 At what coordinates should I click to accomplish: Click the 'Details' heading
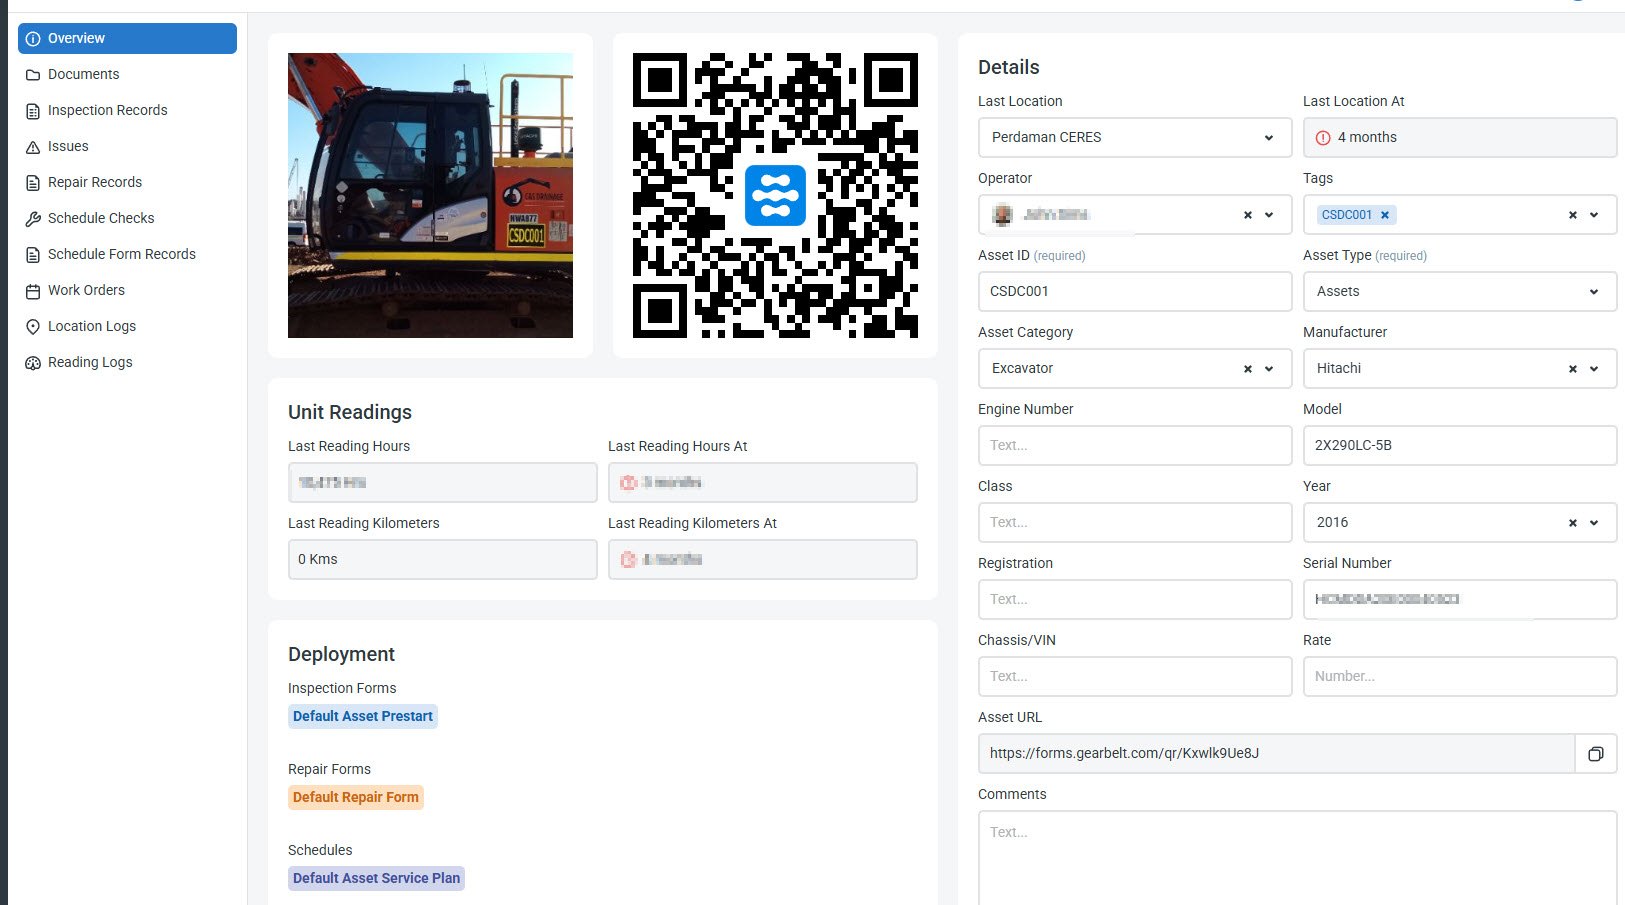(1008, 67)
